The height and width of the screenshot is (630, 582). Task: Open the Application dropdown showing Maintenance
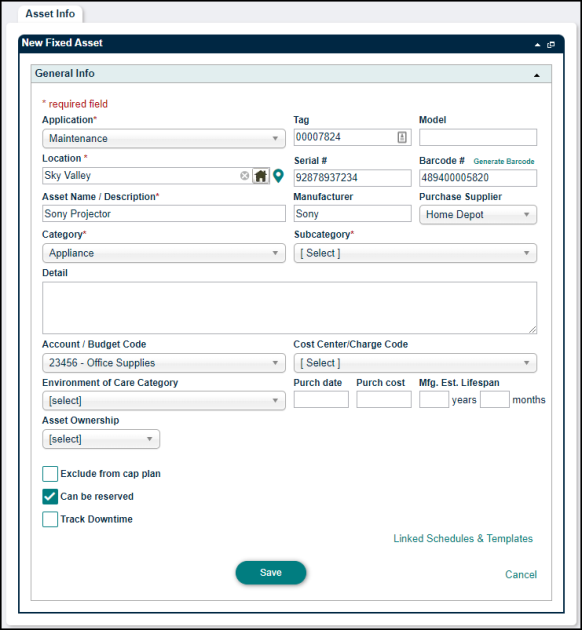(164, 139)
